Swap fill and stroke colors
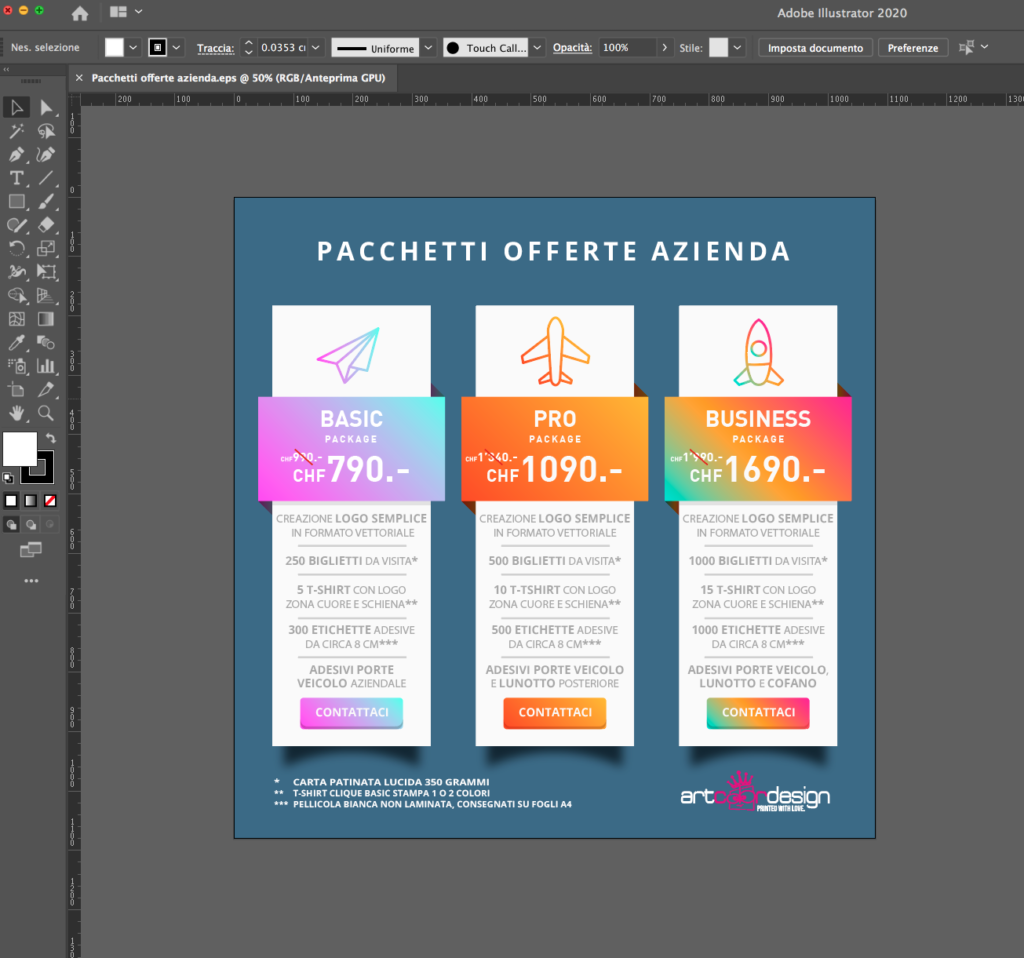 [x=50, y=439]
